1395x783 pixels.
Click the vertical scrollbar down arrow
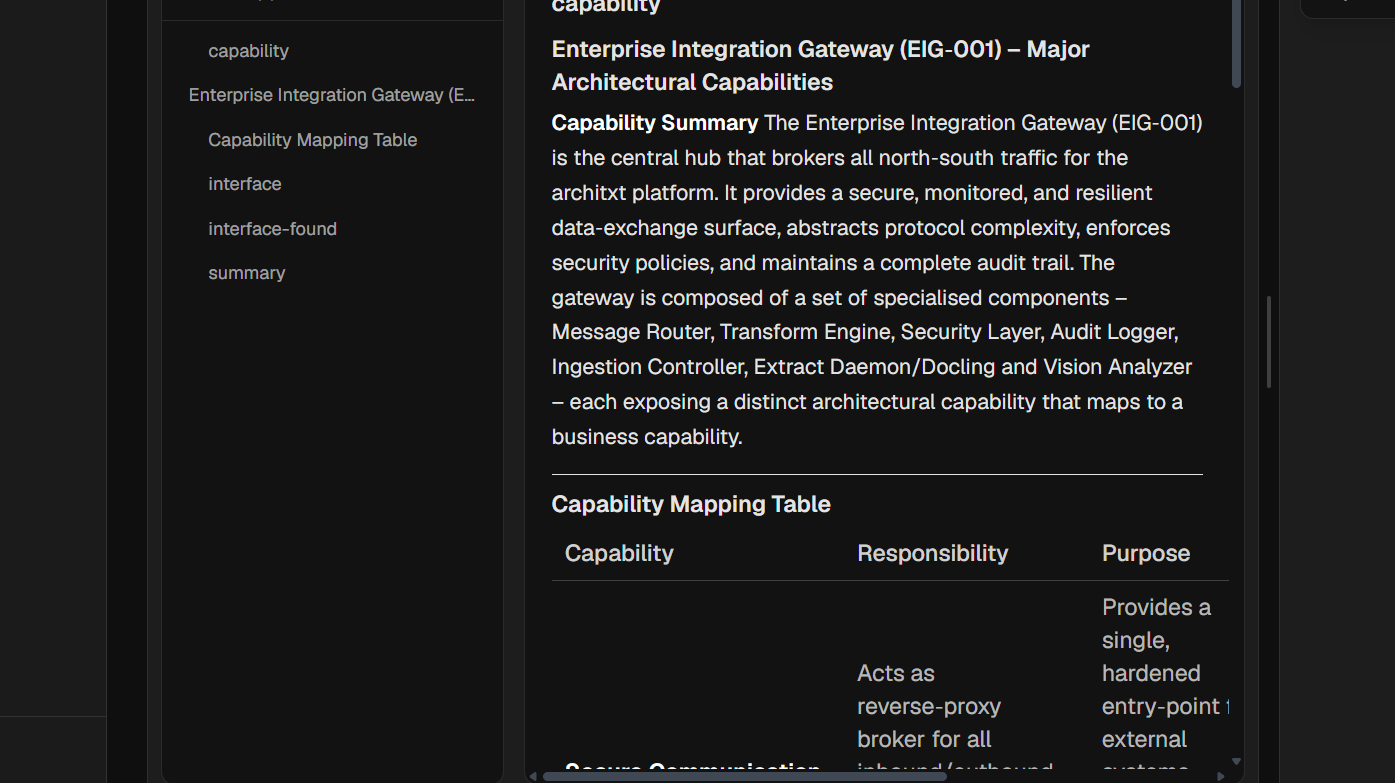(x=1236, y=762)
